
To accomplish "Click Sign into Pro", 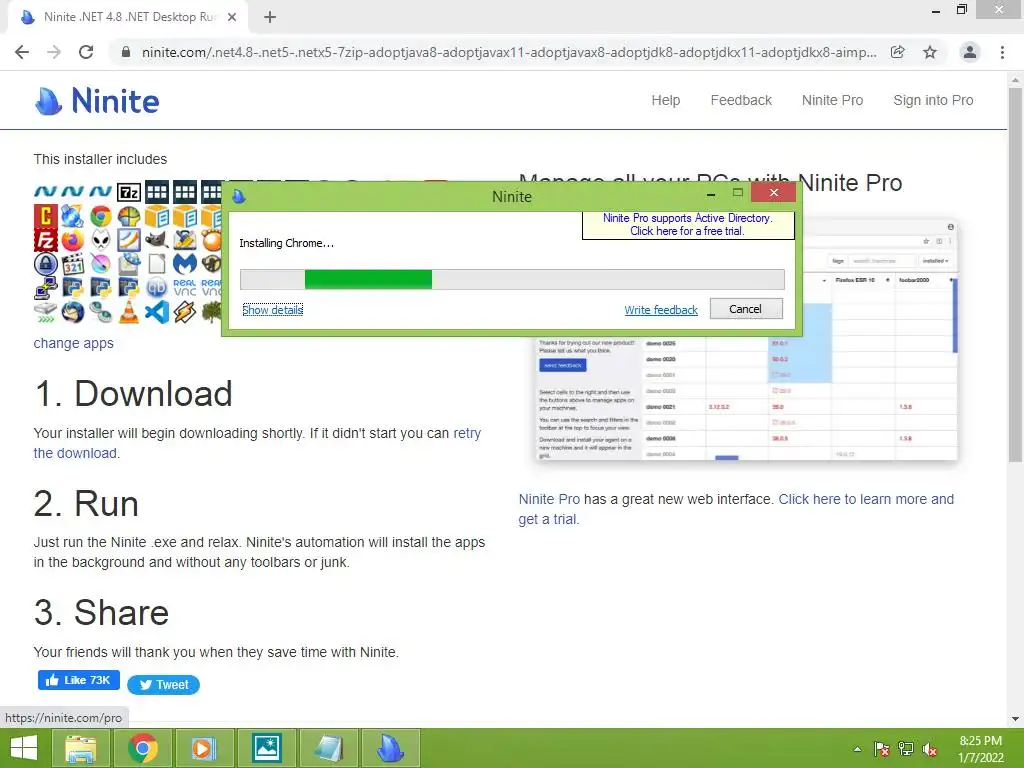I will (933, 101).
